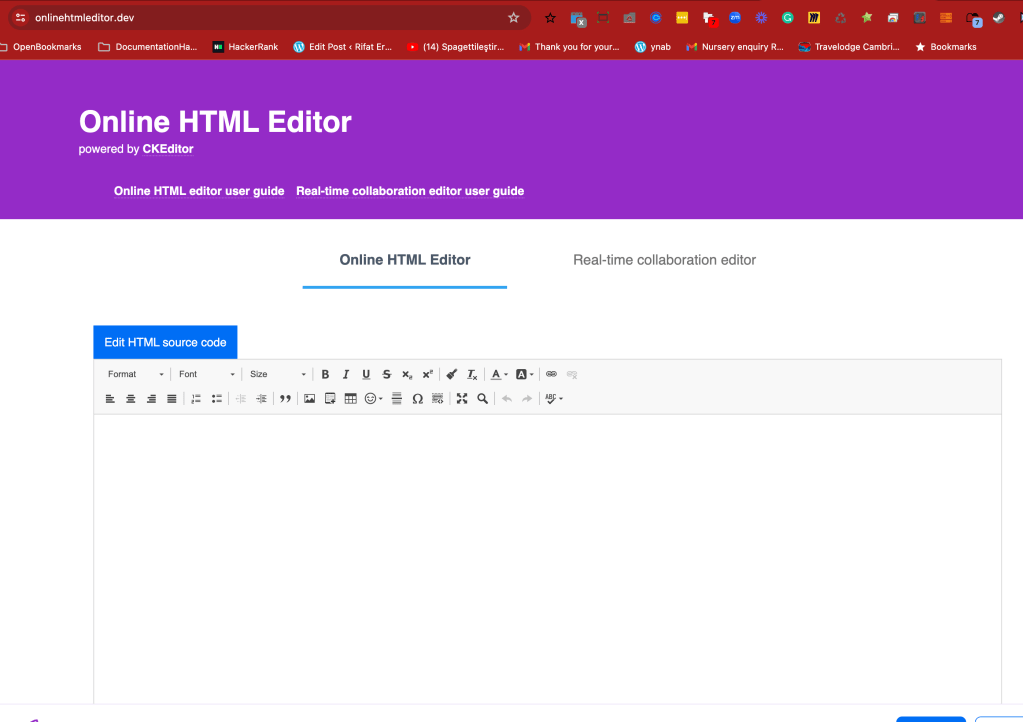
Task: Click the embed media icon
Action: (x=330, y=399)
